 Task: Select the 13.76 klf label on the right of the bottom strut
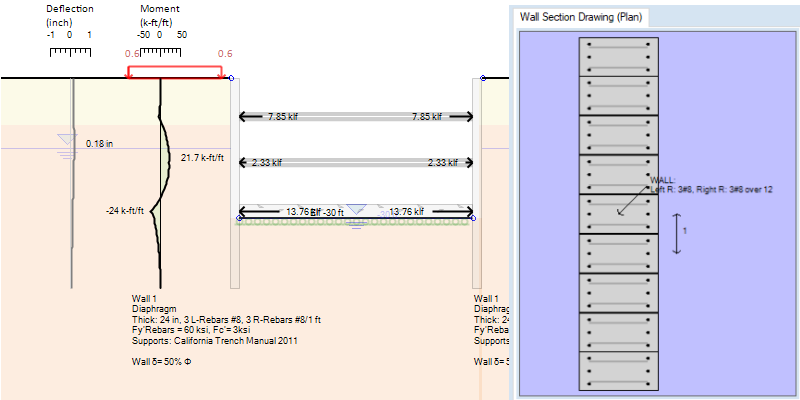(407, 212)
